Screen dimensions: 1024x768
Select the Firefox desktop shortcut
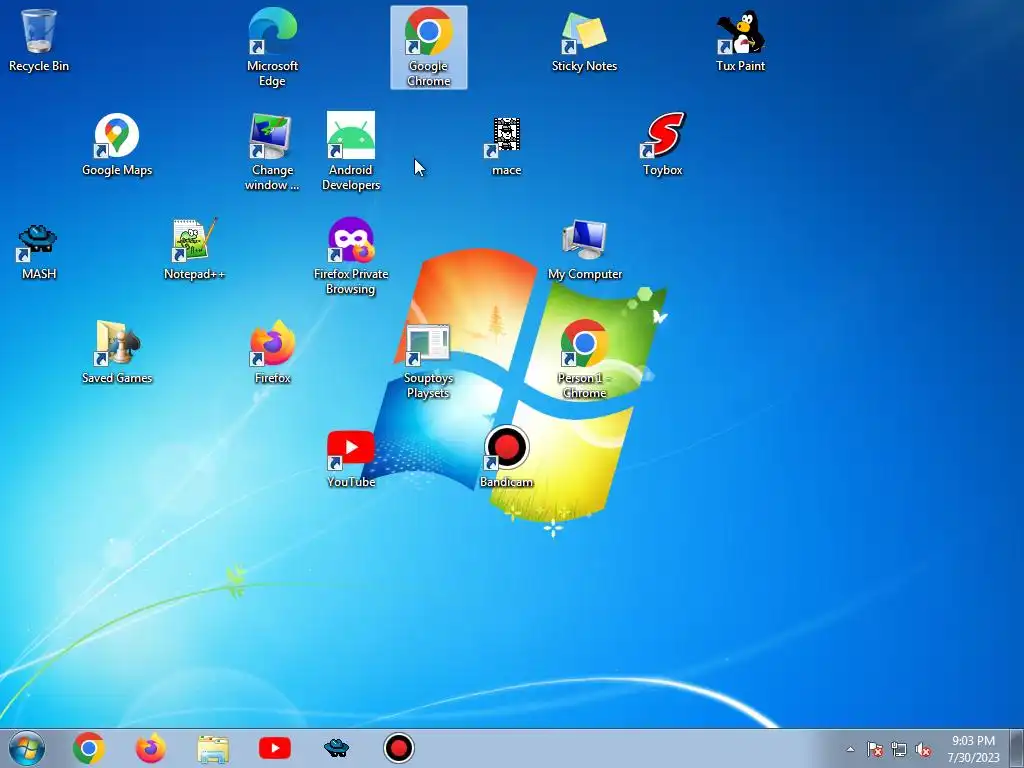click(x=272, y=353)
